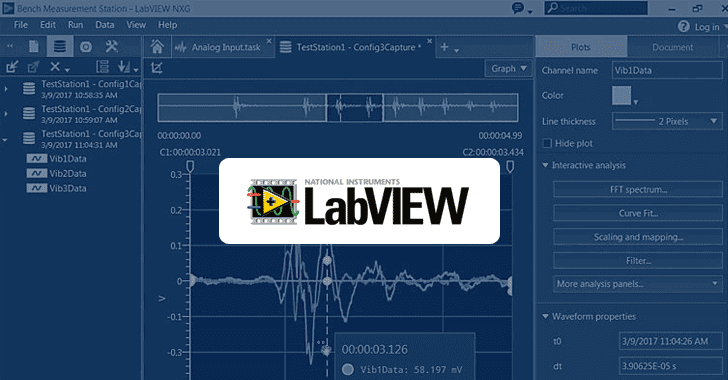The image size is (728, 380).
Task: Click the help question mark icon
Action: coord(683,26)
